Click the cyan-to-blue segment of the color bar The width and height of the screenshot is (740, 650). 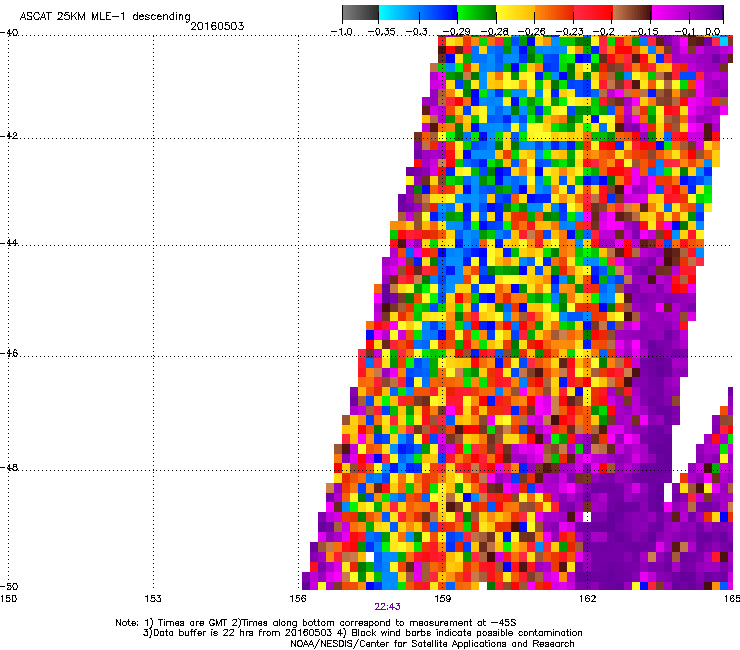coord(418,13)
